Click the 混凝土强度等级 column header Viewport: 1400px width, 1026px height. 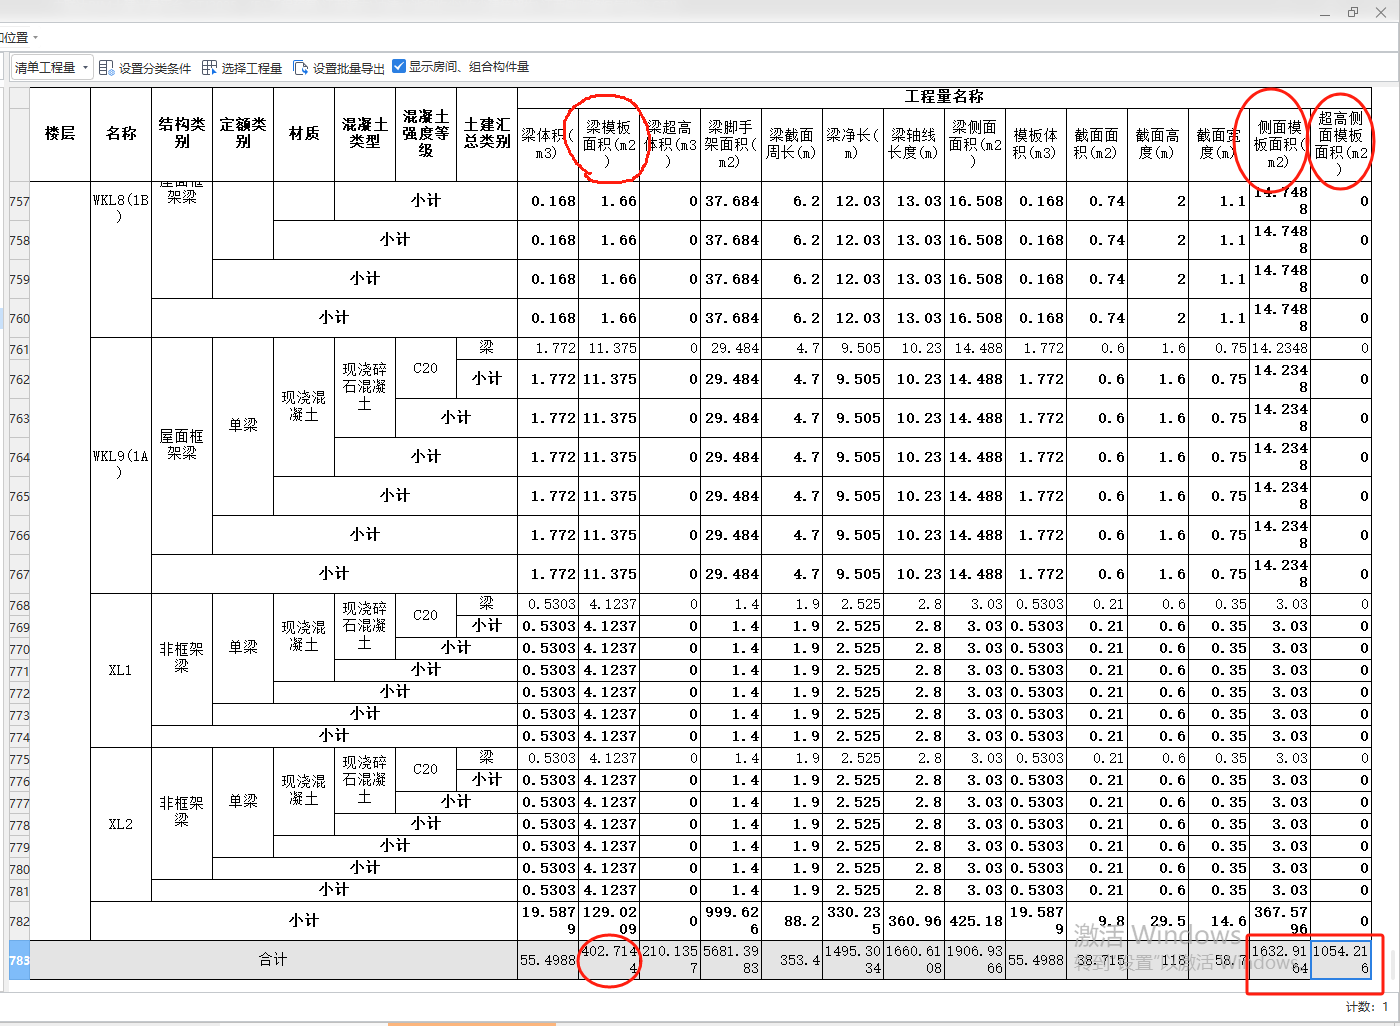pos(426,134)
